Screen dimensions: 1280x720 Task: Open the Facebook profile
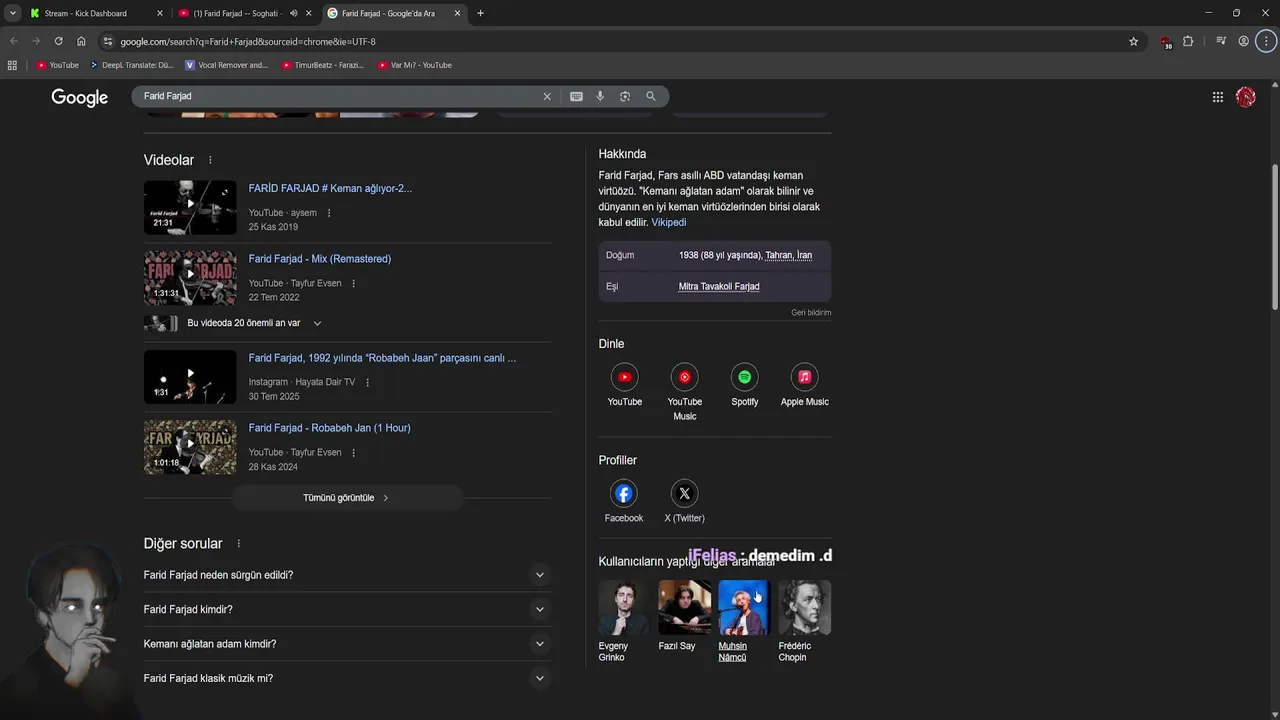pos(624,493)
